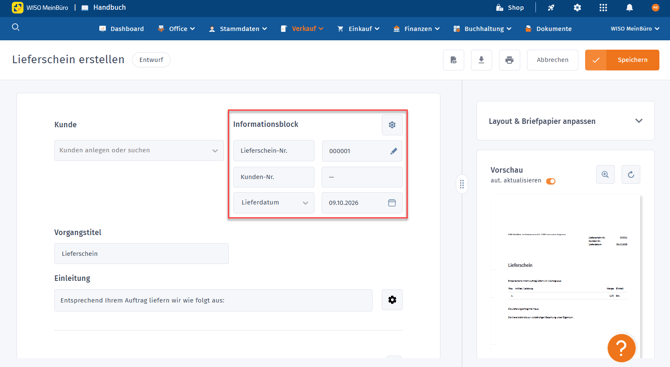Expand Layout & Briefpapier anpassen

(565, 121)
